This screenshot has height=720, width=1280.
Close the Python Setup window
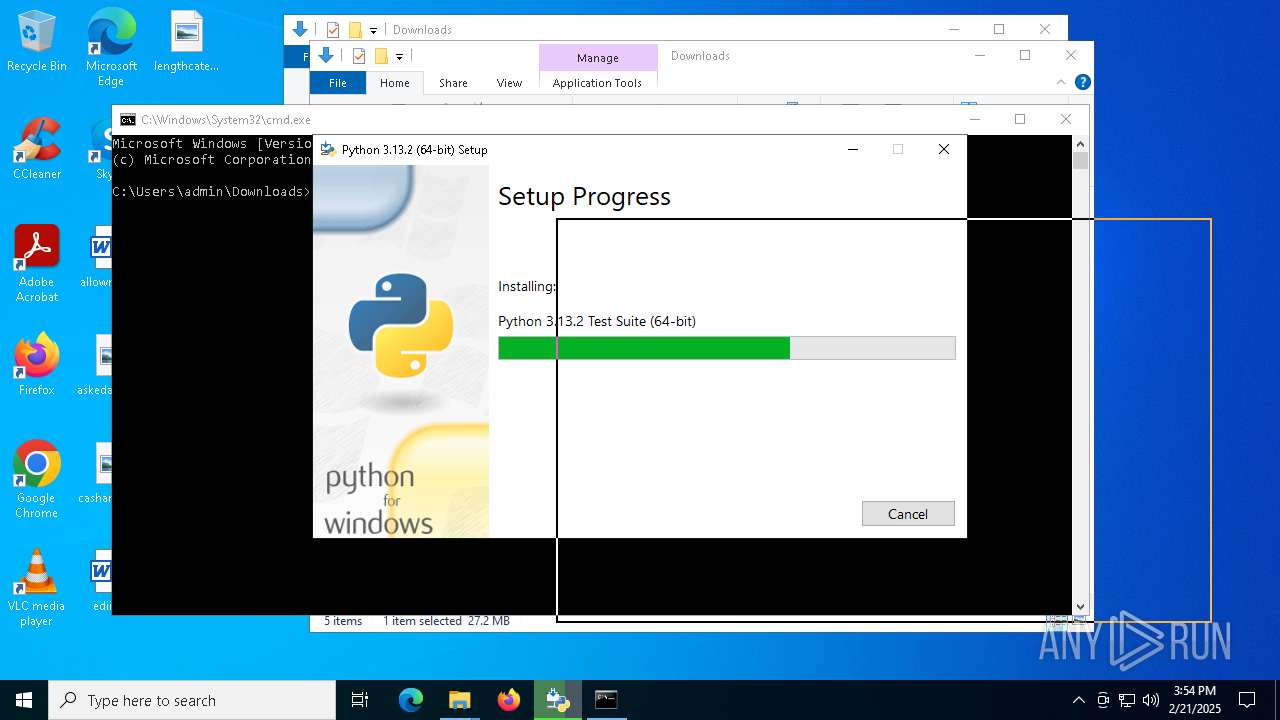pos(943,149)
